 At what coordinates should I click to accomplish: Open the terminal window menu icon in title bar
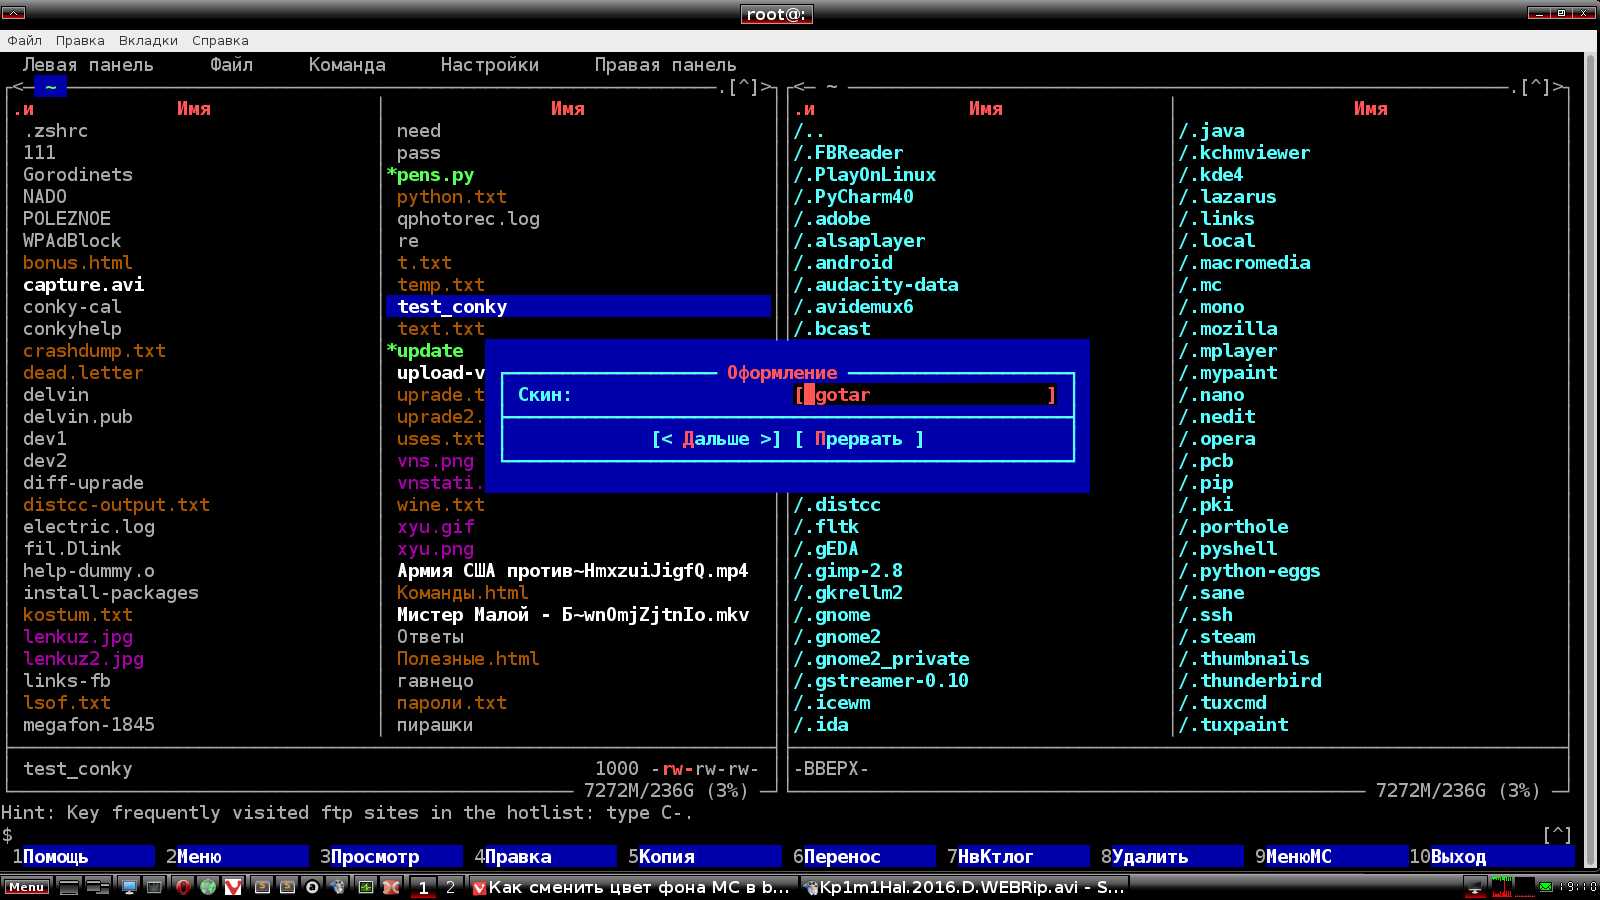tap(13, 13)
